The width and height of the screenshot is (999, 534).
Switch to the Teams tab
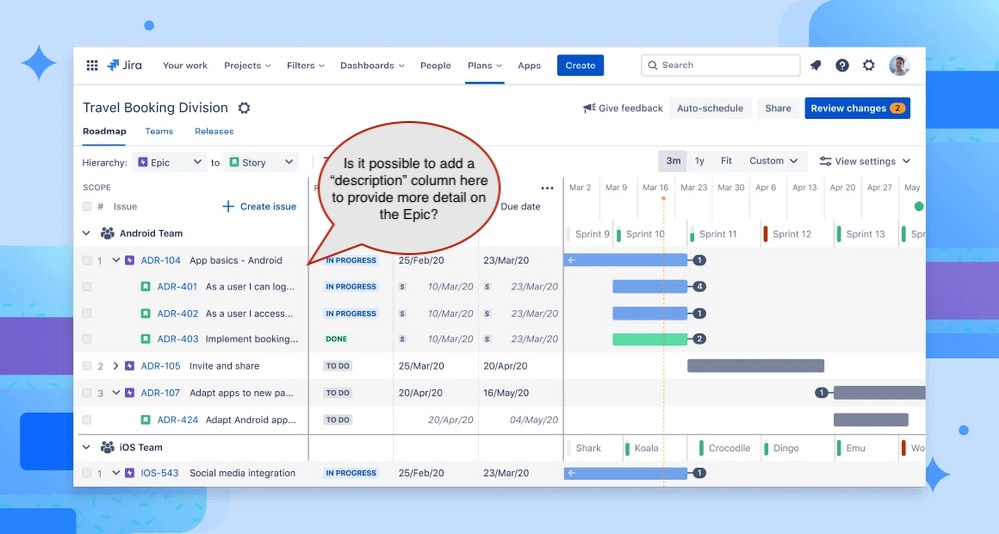pos(159,131)
